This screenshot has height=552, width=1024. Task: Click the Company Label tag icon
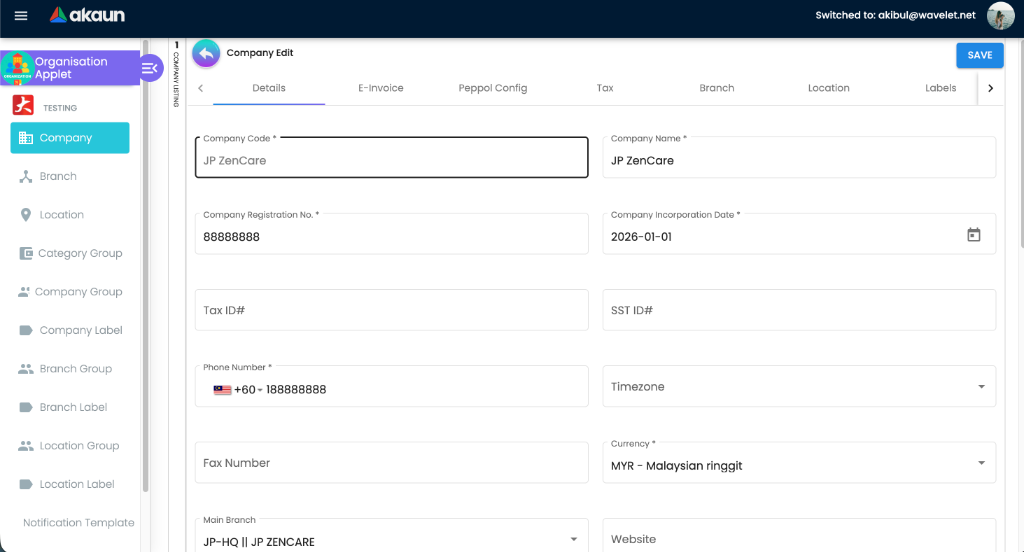[x=25, y=331]
